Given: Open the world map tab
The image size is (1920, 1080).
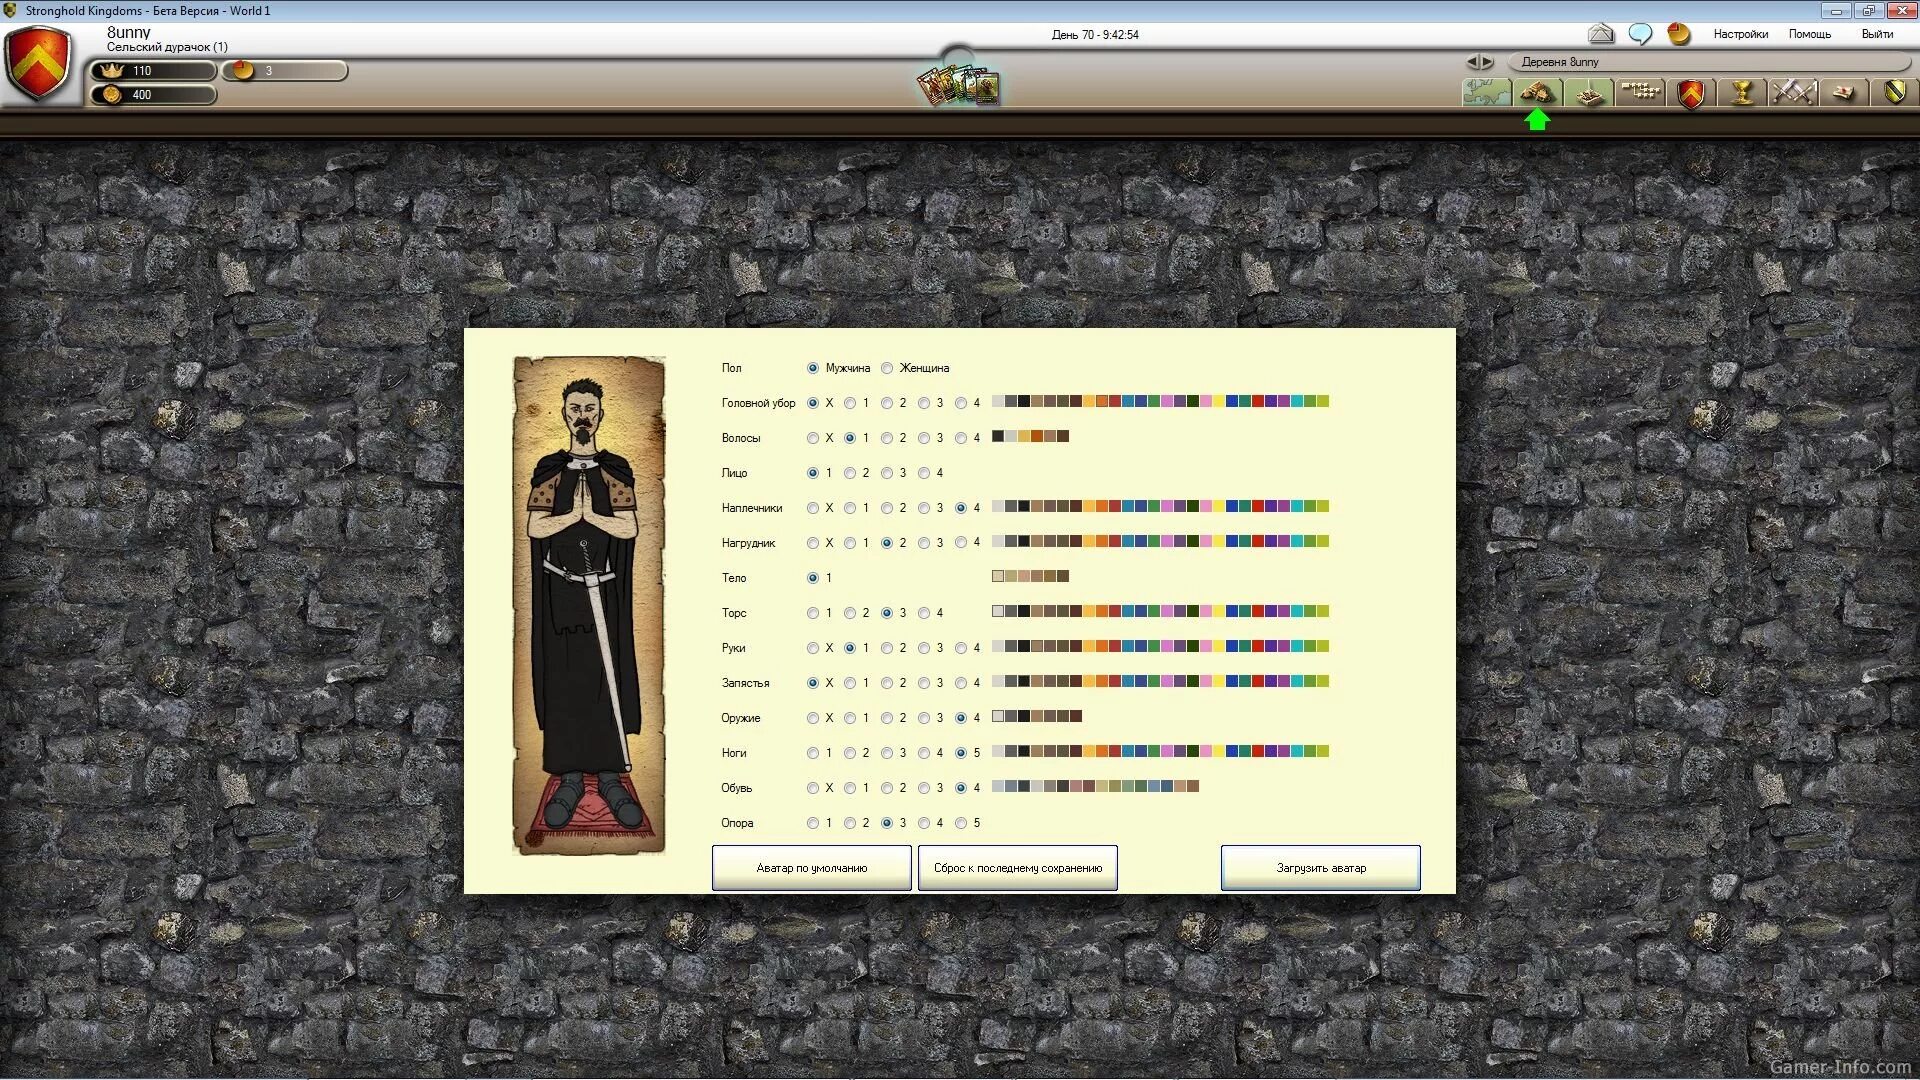Looking at the screenshot, I should (1485, 93).
